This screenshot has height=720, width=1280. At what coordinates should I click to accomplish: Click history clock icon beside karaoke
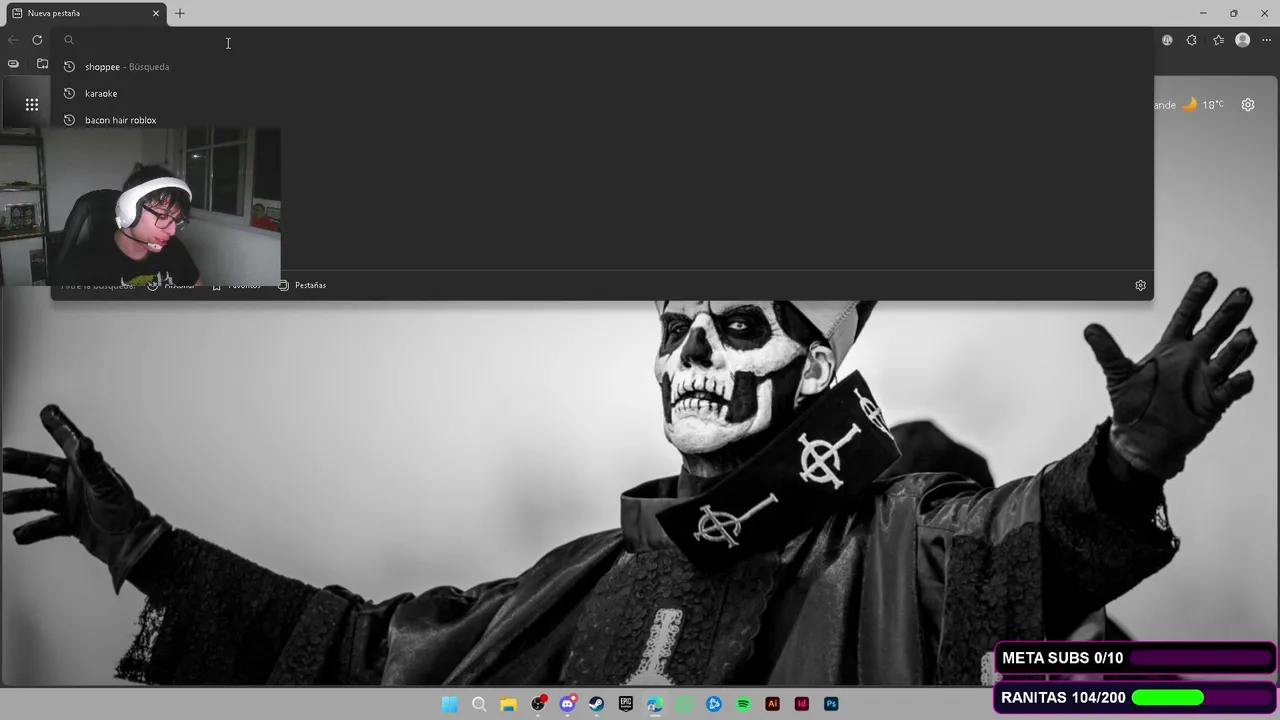[x=69, y=93]
